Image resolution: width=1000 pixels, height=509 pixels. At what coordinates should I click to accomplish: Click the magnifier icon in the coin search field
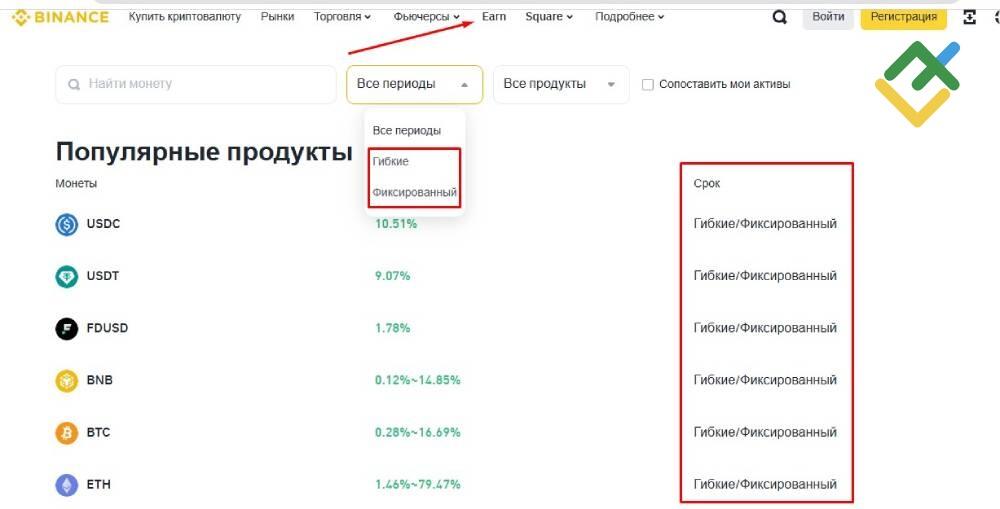(x=74, y=84)
